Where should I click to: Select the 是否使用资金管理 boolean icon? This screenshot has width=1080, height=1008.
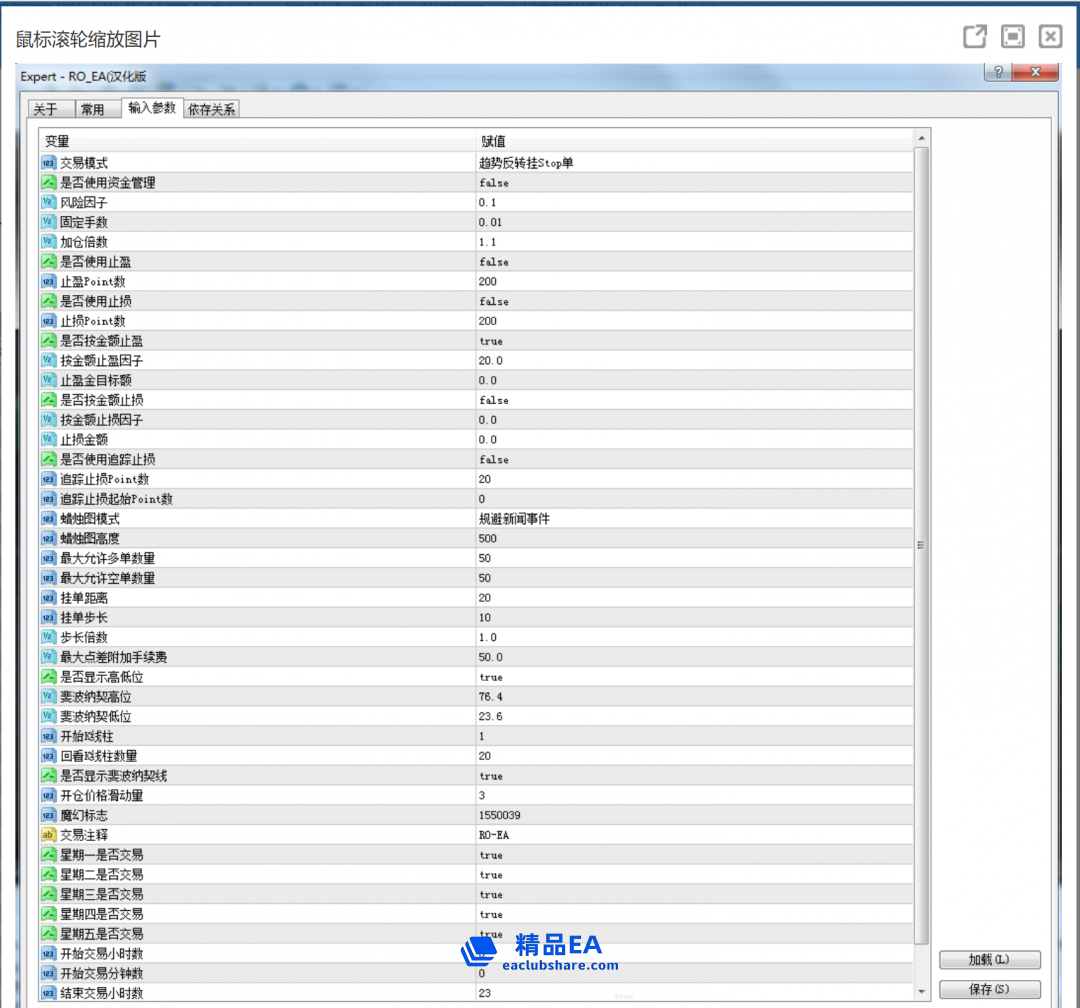click(48, 183)
